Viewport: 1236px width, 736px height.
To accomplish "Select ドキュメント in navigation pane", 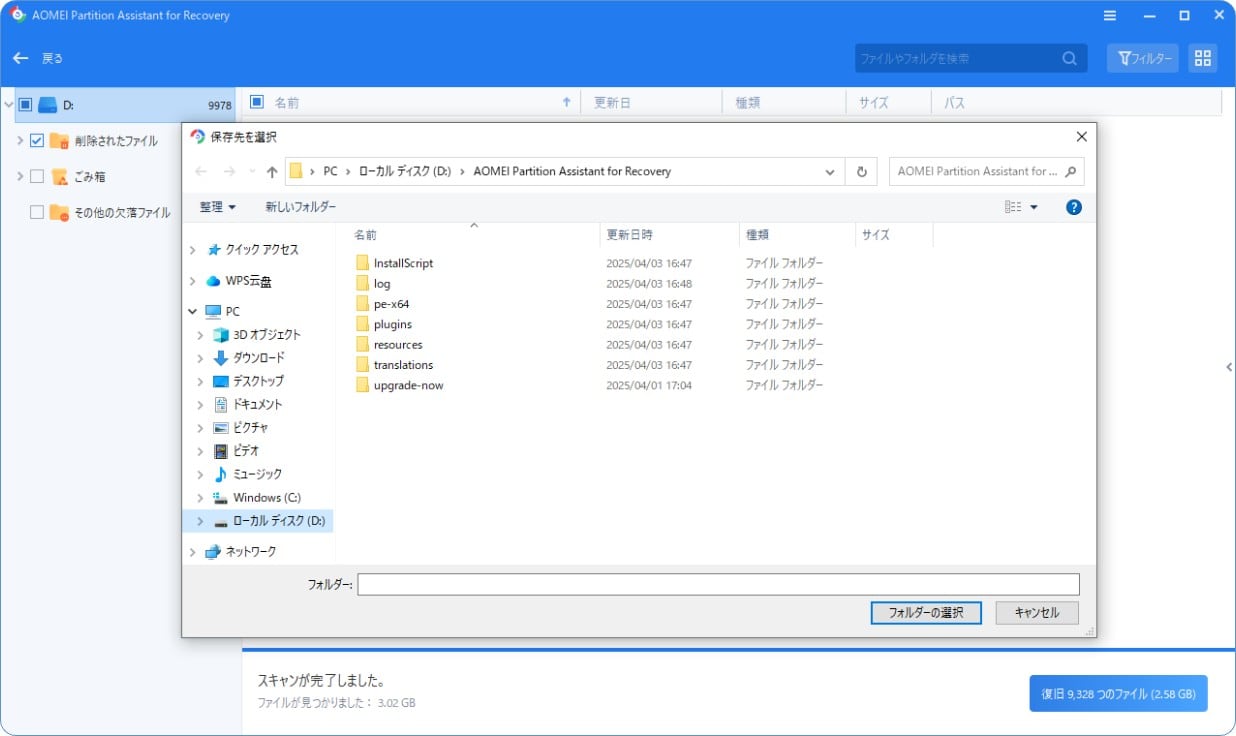I will 258,405.
